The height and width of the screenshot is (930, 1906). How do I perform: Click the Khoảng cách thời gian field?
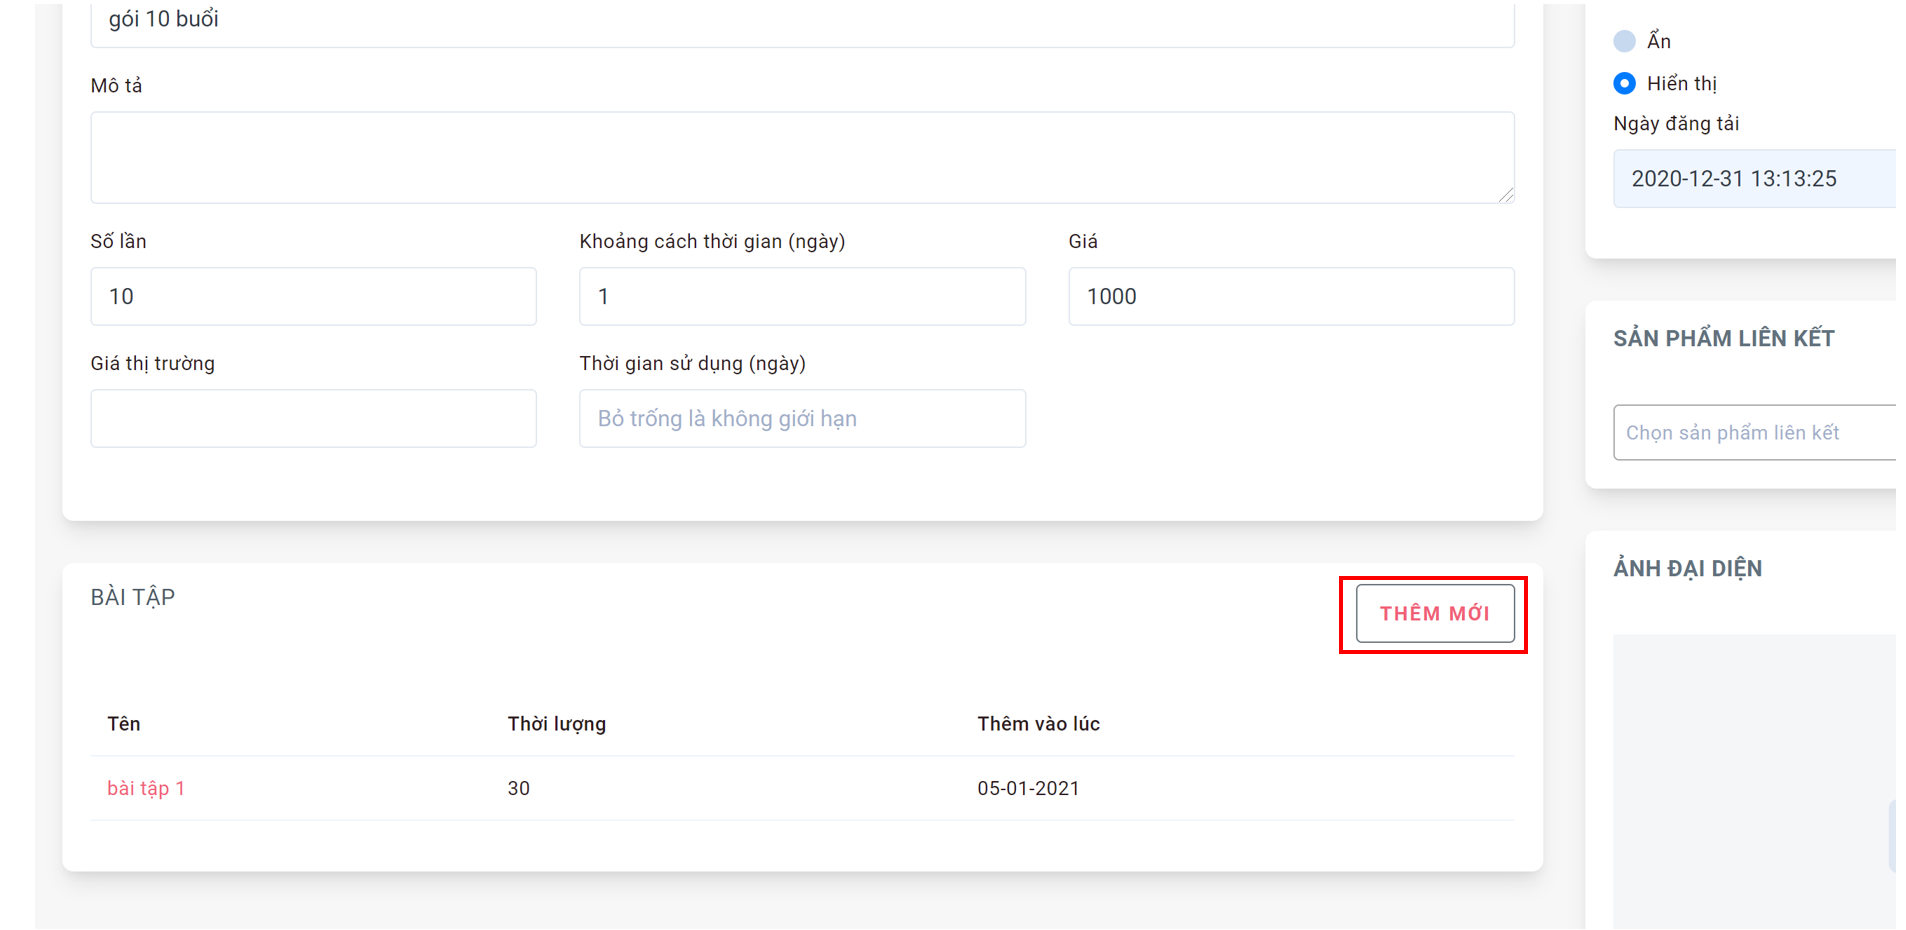pyautogui.click(x=802, y=296)
